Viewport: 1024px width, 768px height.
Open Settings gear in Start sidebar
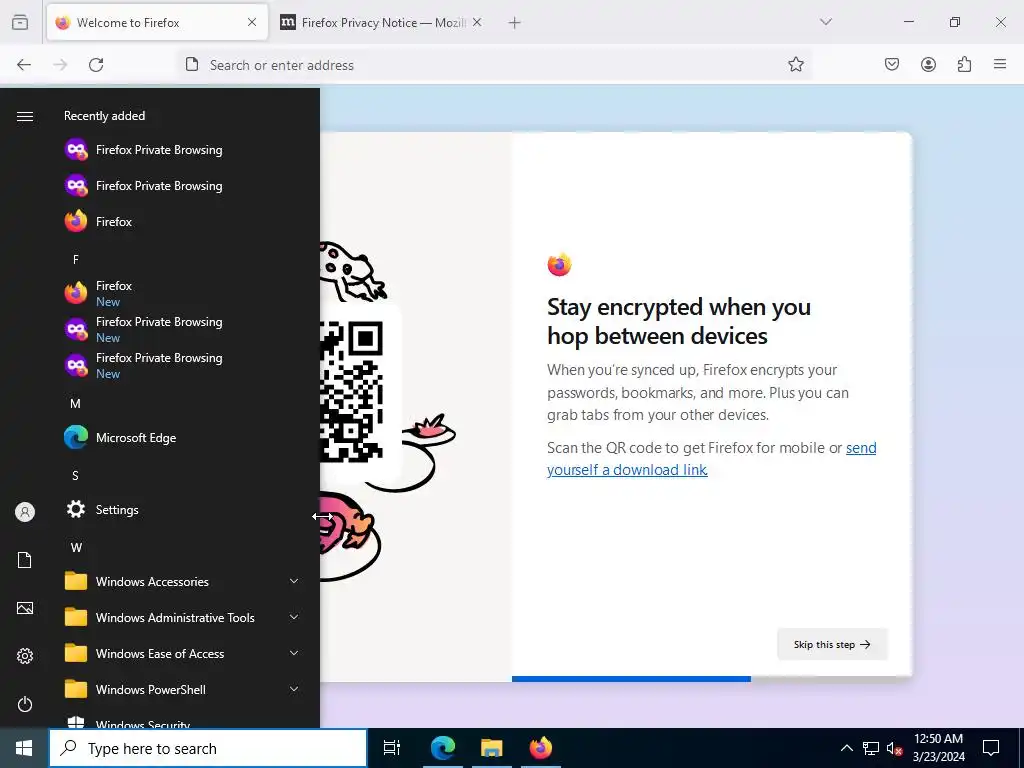[25, 656]
